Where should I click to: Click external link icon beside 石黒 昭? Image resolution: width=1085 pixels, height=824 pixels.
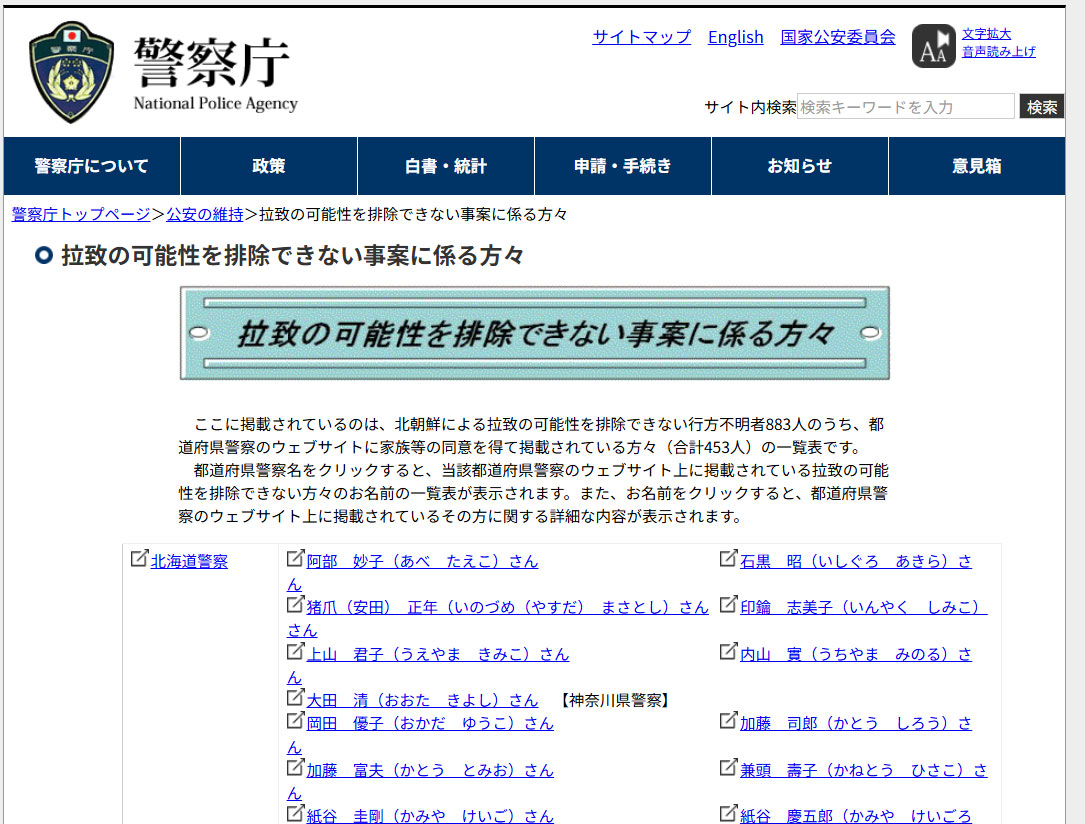[729, 559]
